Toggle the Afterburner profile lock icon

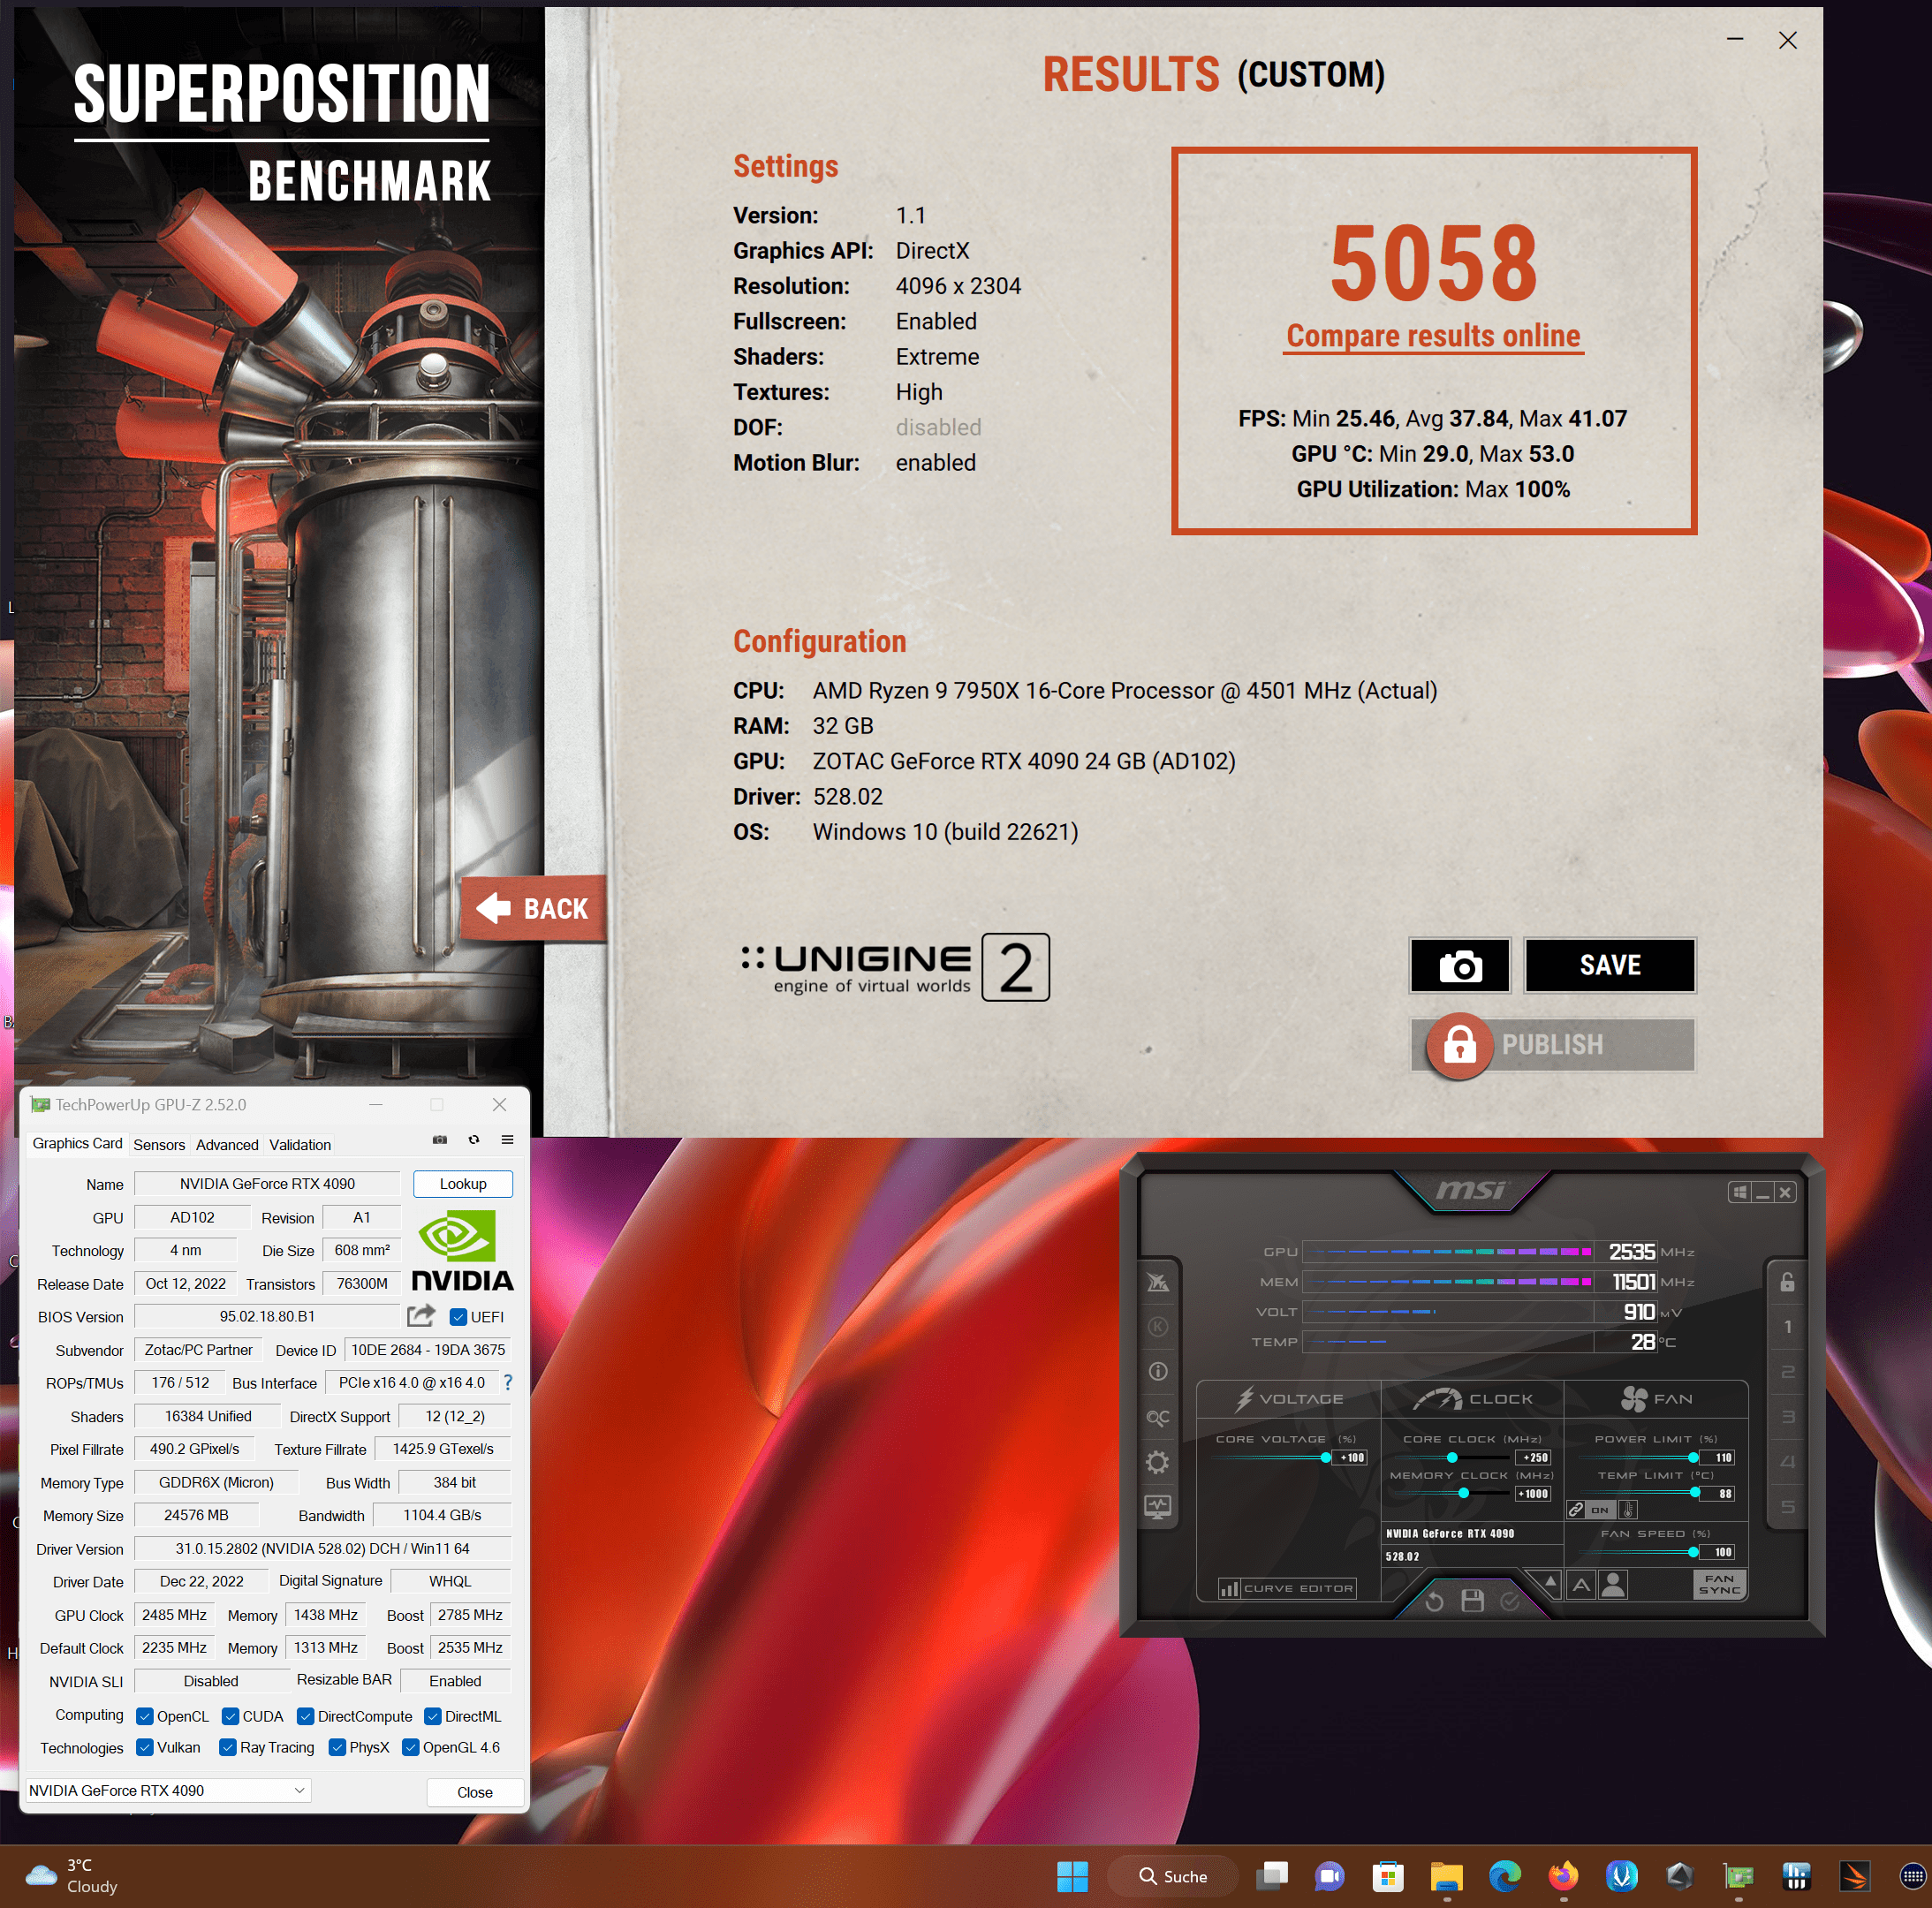[x=1787, y=1282]
